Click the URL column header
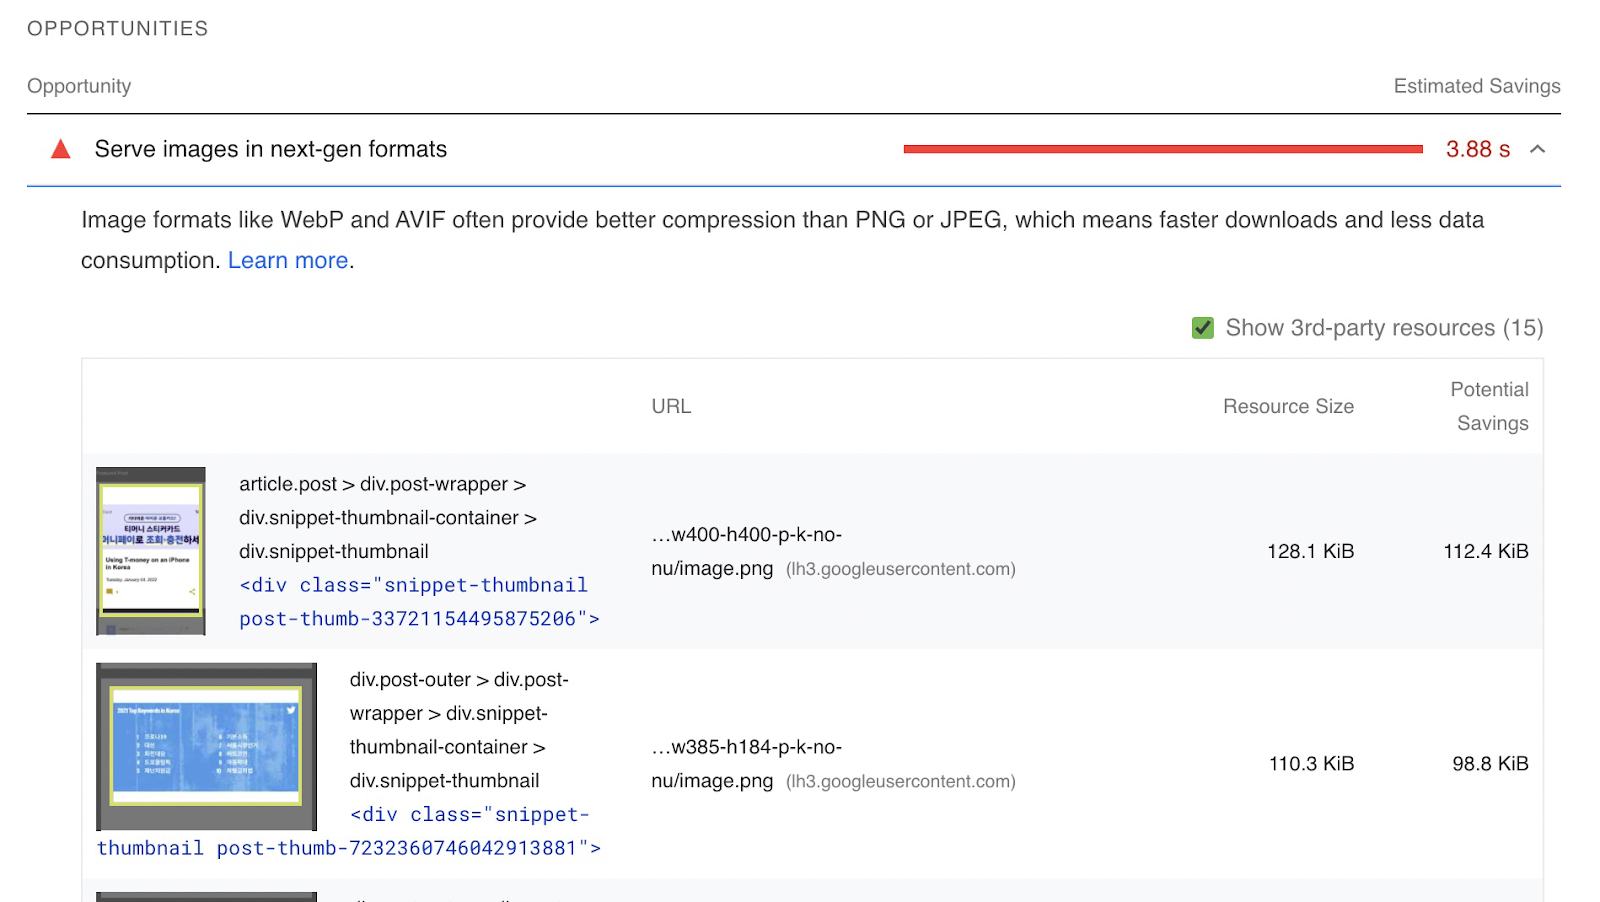The width and height of the screenshot is (1600, 902). click(671, 406)
